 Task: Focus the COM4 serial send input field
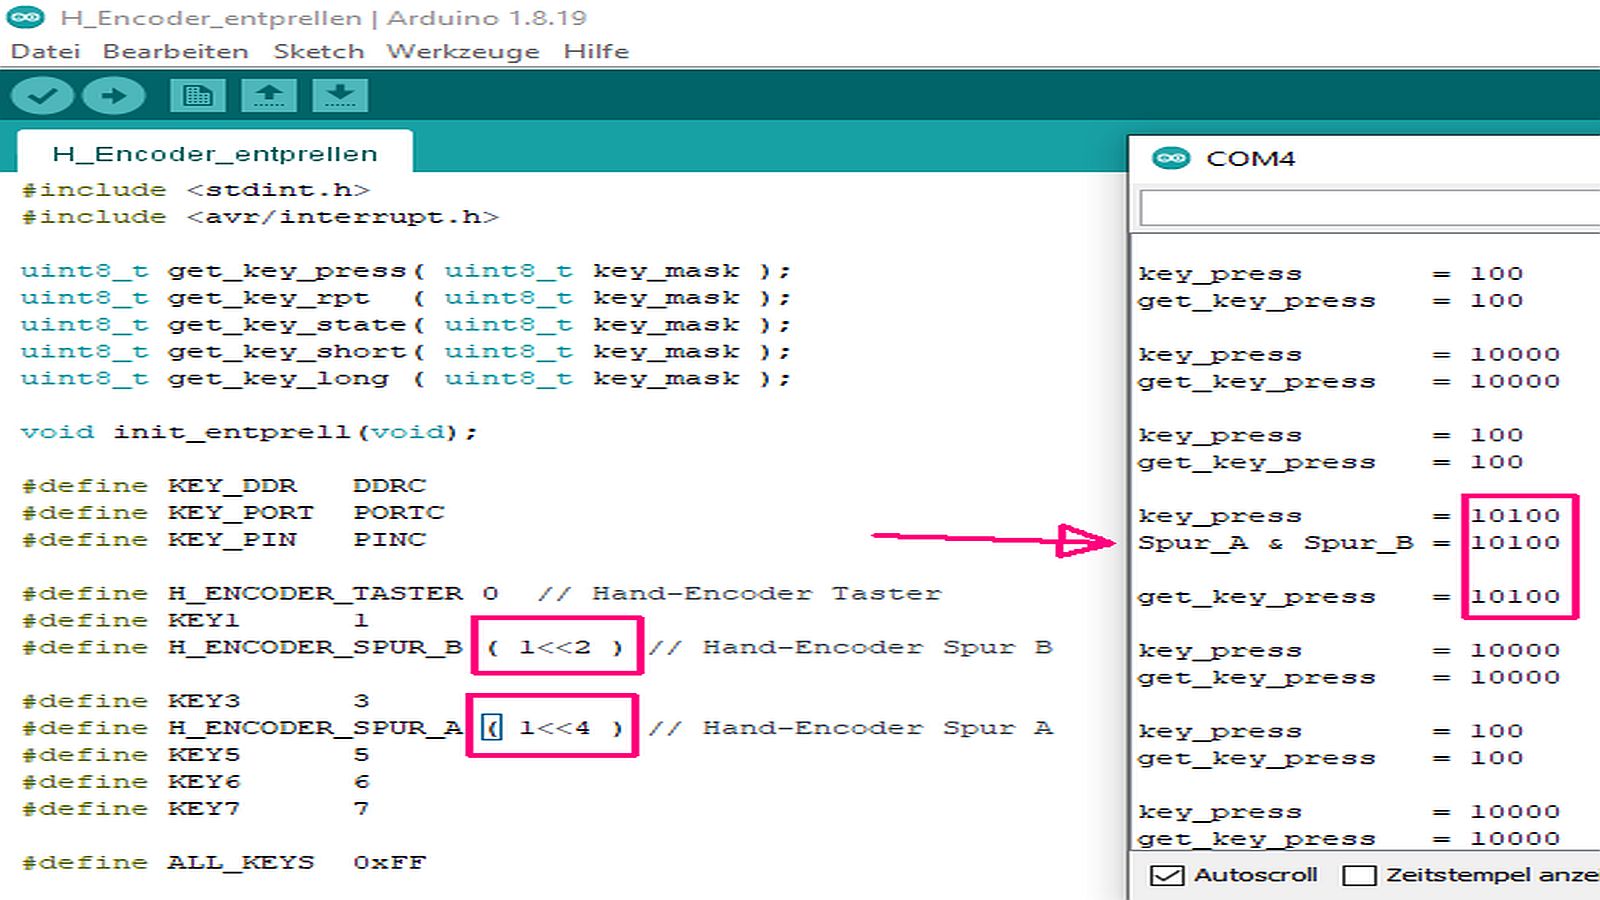point(1370,208)
